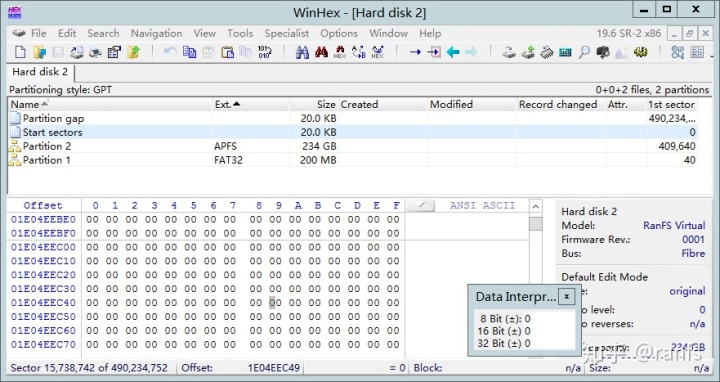This screenshot has height=382, width=720.
Task: Click the Replace Text A-to-B icon
Action: (359, 52)
